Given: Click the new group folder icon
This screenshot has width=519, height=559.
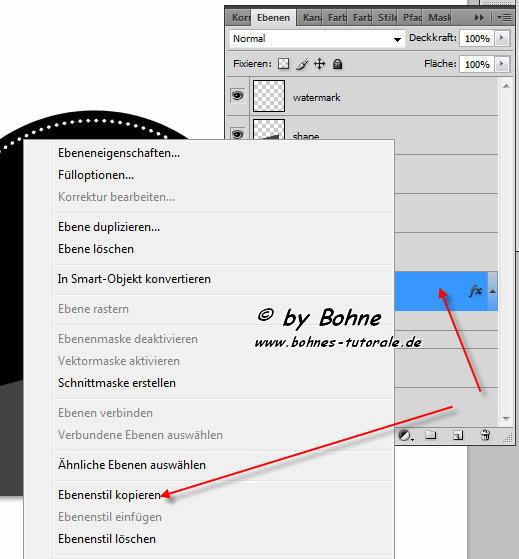Looking at the screenshot, I should 431,435.
